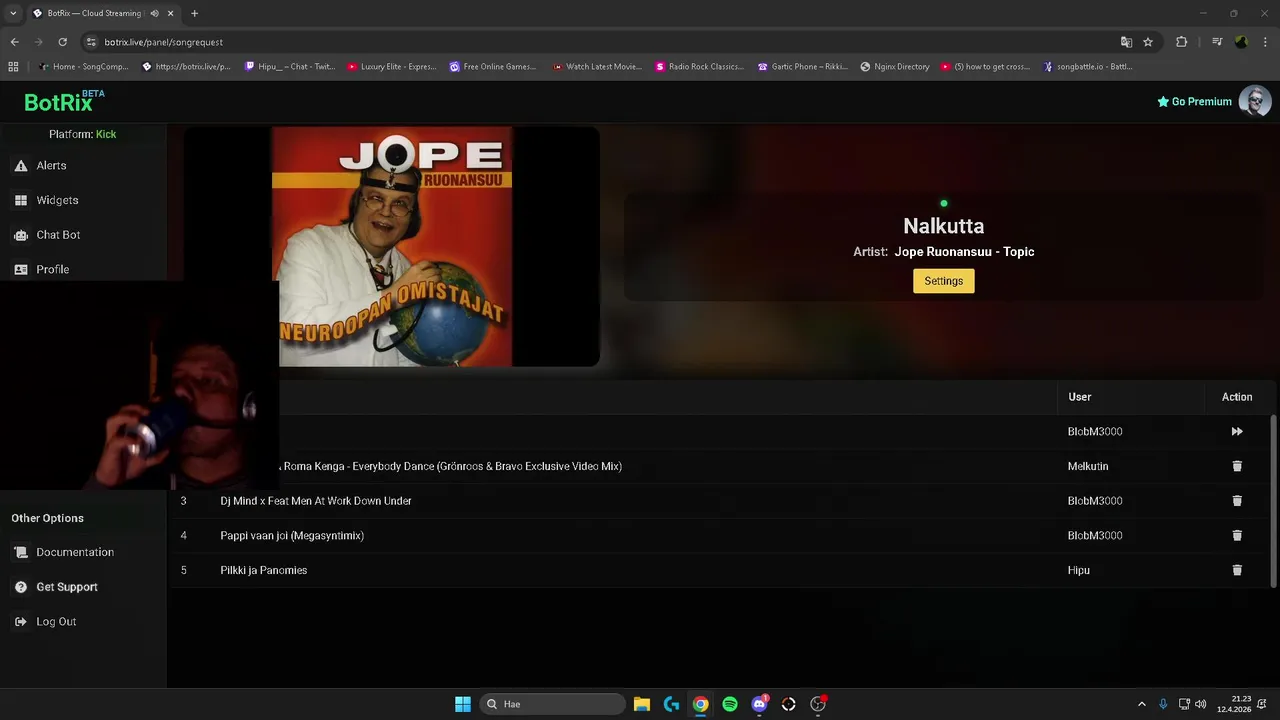
Task: Open media controls icon in Chrome toolbar
Action: (x=1217, y=42)
